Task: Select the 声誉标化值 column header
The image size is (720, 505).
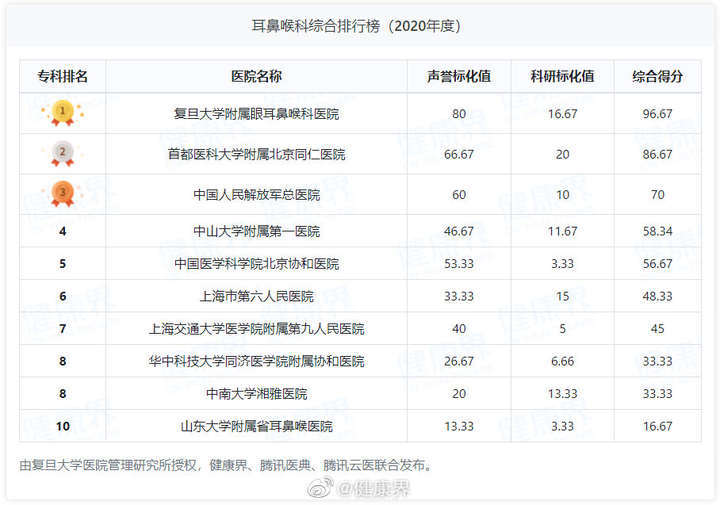Action: coord(459,76)
